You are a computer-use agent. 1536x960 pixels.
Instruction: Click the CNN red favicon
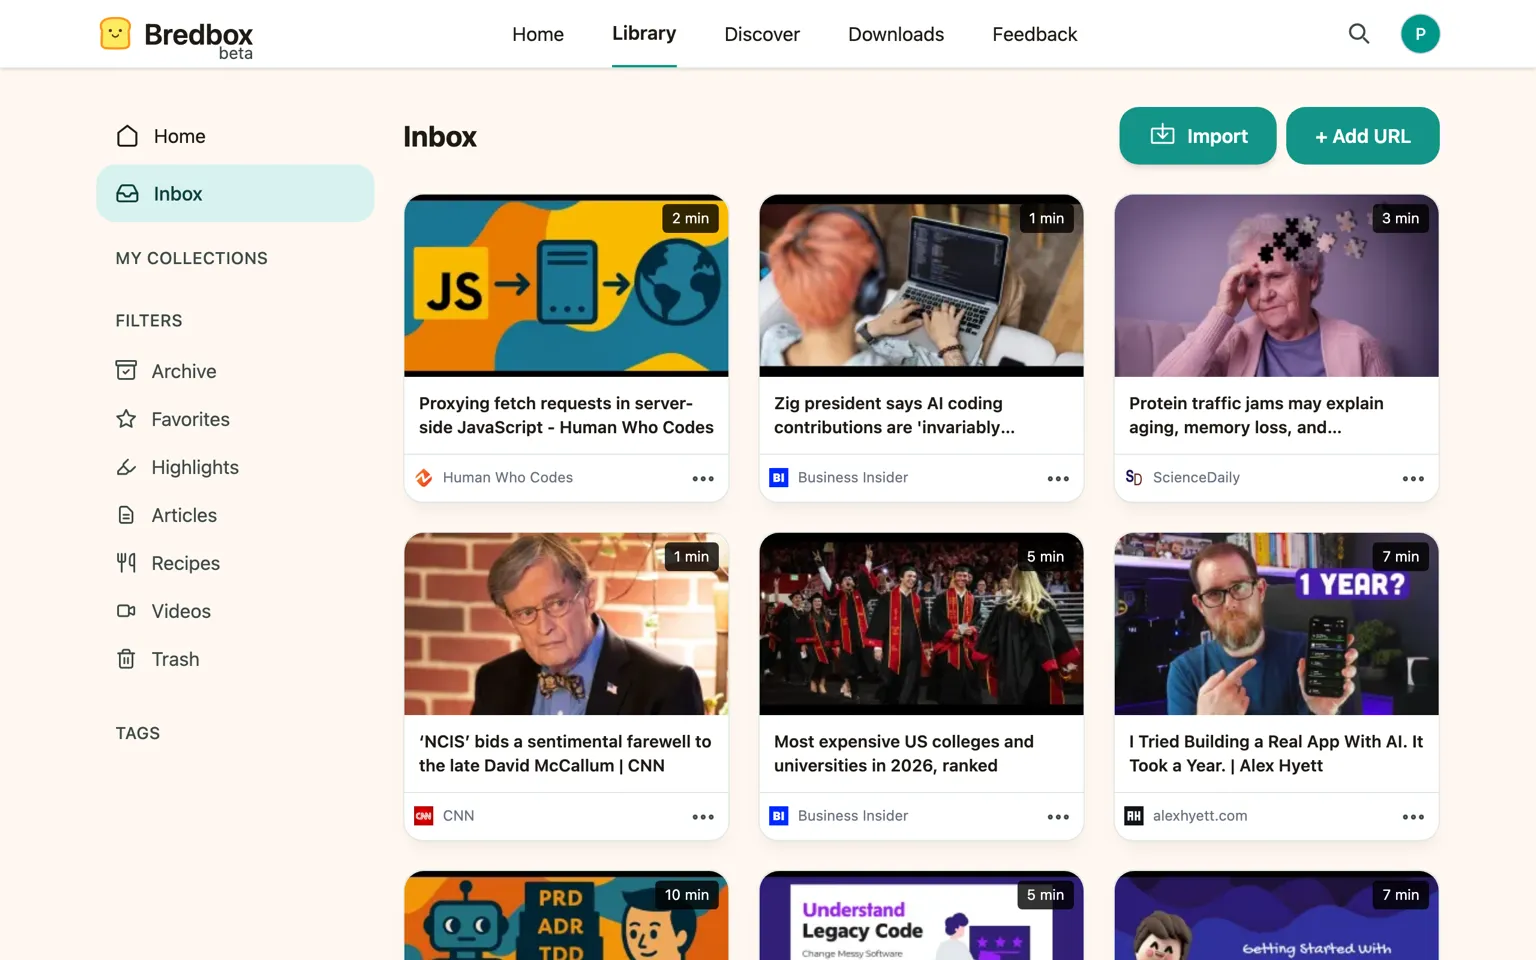pos(424,816)
